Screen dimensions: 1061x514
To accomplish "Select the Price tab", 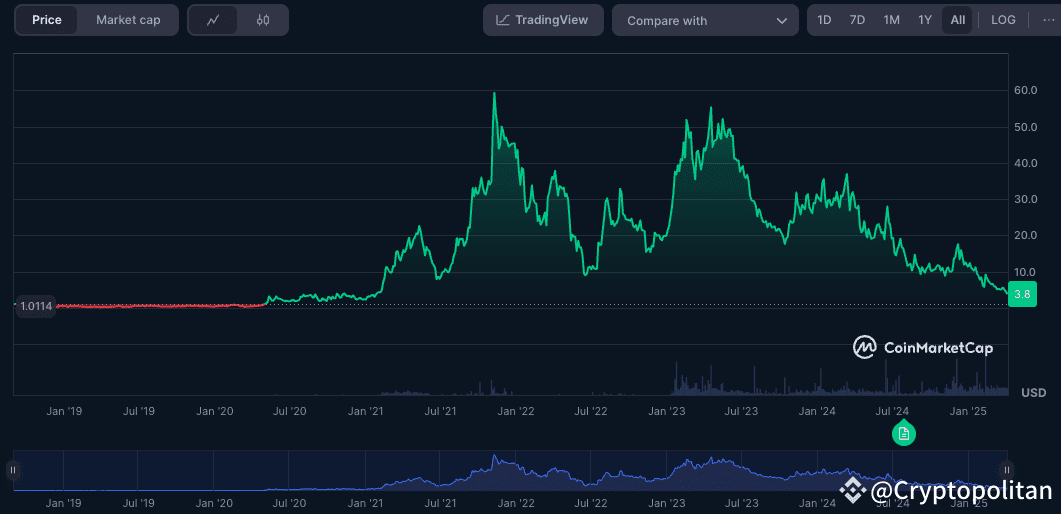I will pos(47,20).
